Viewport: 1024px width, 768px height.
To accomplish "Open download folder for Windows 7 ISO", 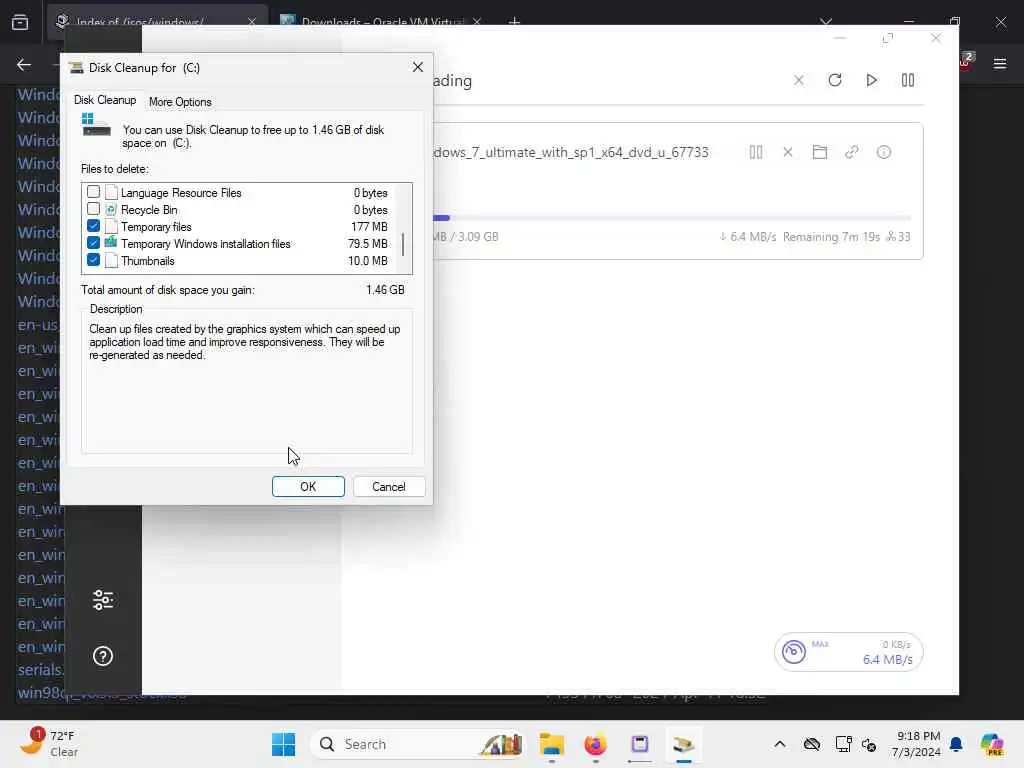I will (820, 152).
